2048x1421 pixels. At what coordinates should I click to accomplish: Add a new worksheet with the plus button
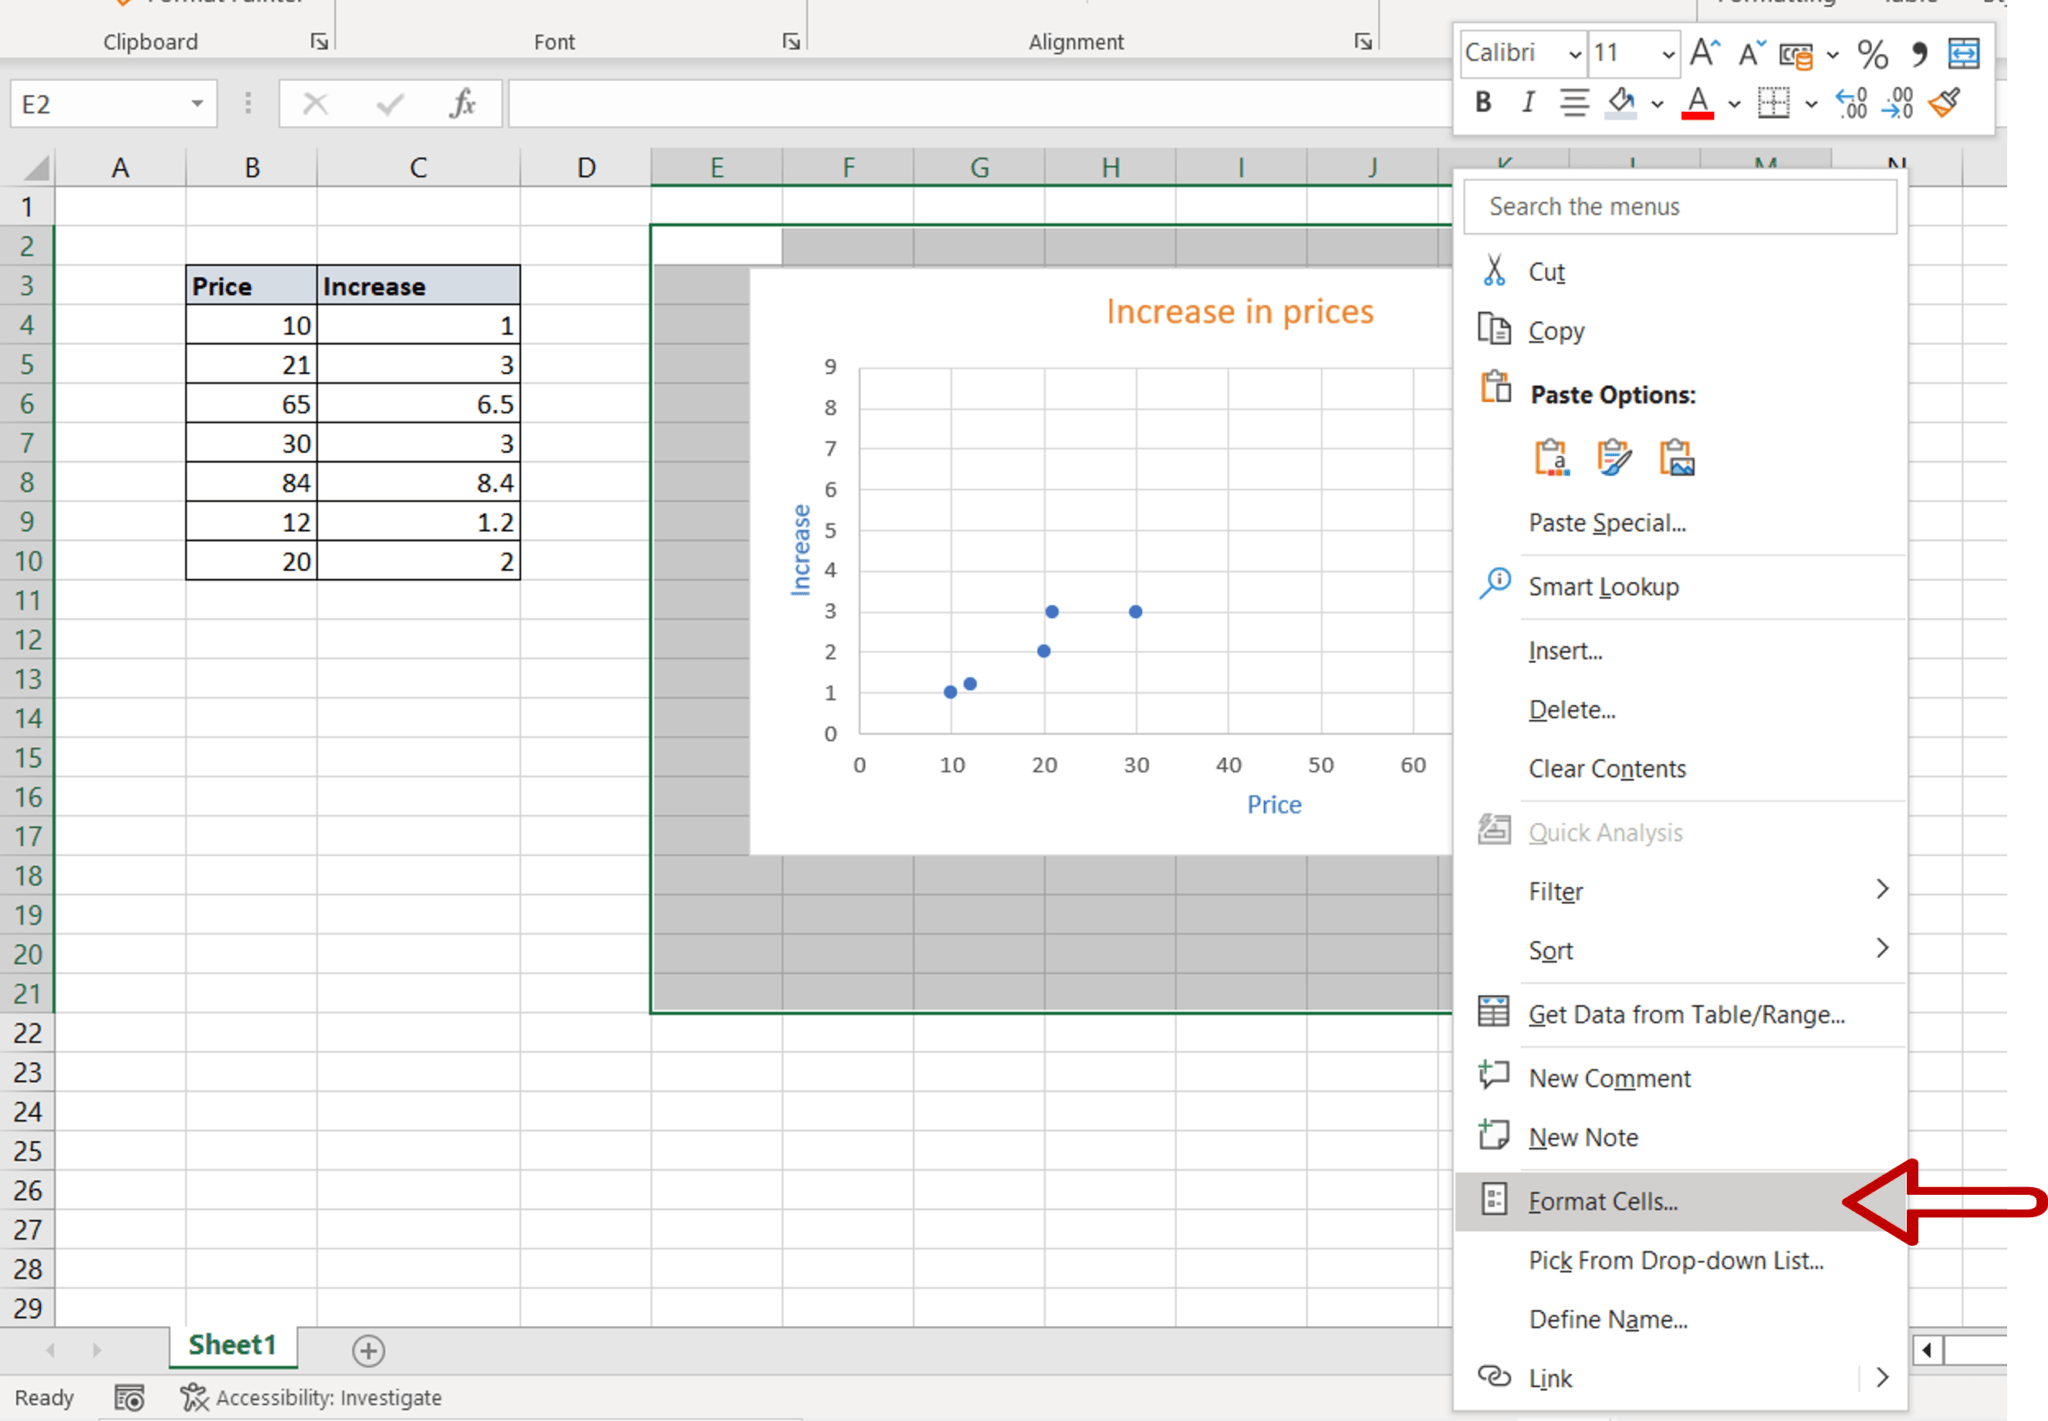pos(368,1351)
